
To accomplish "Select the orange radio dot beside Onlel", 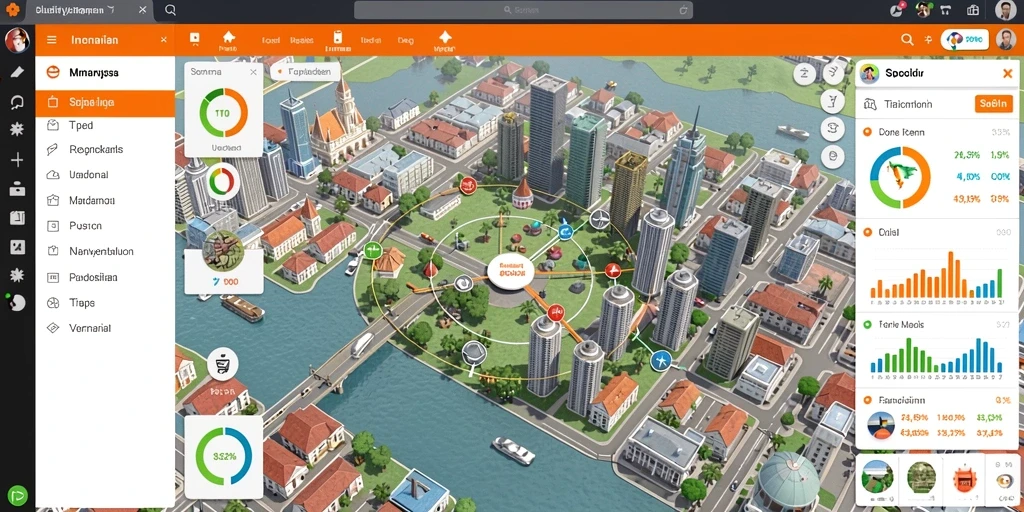I will pyautogui.click(x=867, y=232).
